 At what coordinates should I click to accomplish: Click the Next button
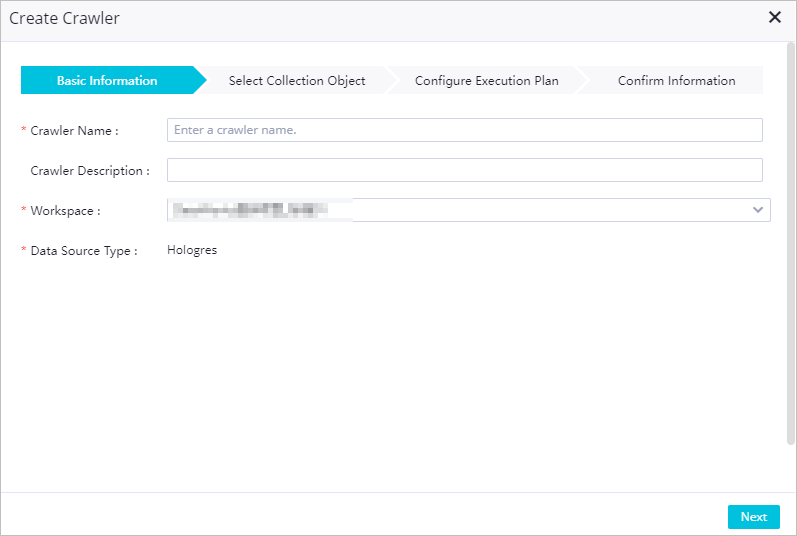click(x=753, y=517)
